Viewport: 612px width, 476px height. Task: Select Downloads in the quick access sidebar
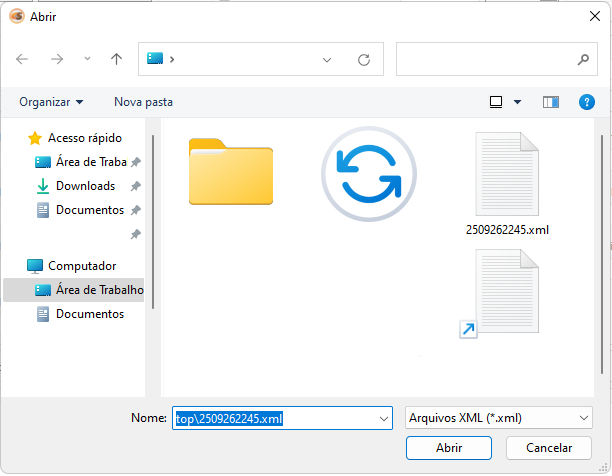(85, 186)
